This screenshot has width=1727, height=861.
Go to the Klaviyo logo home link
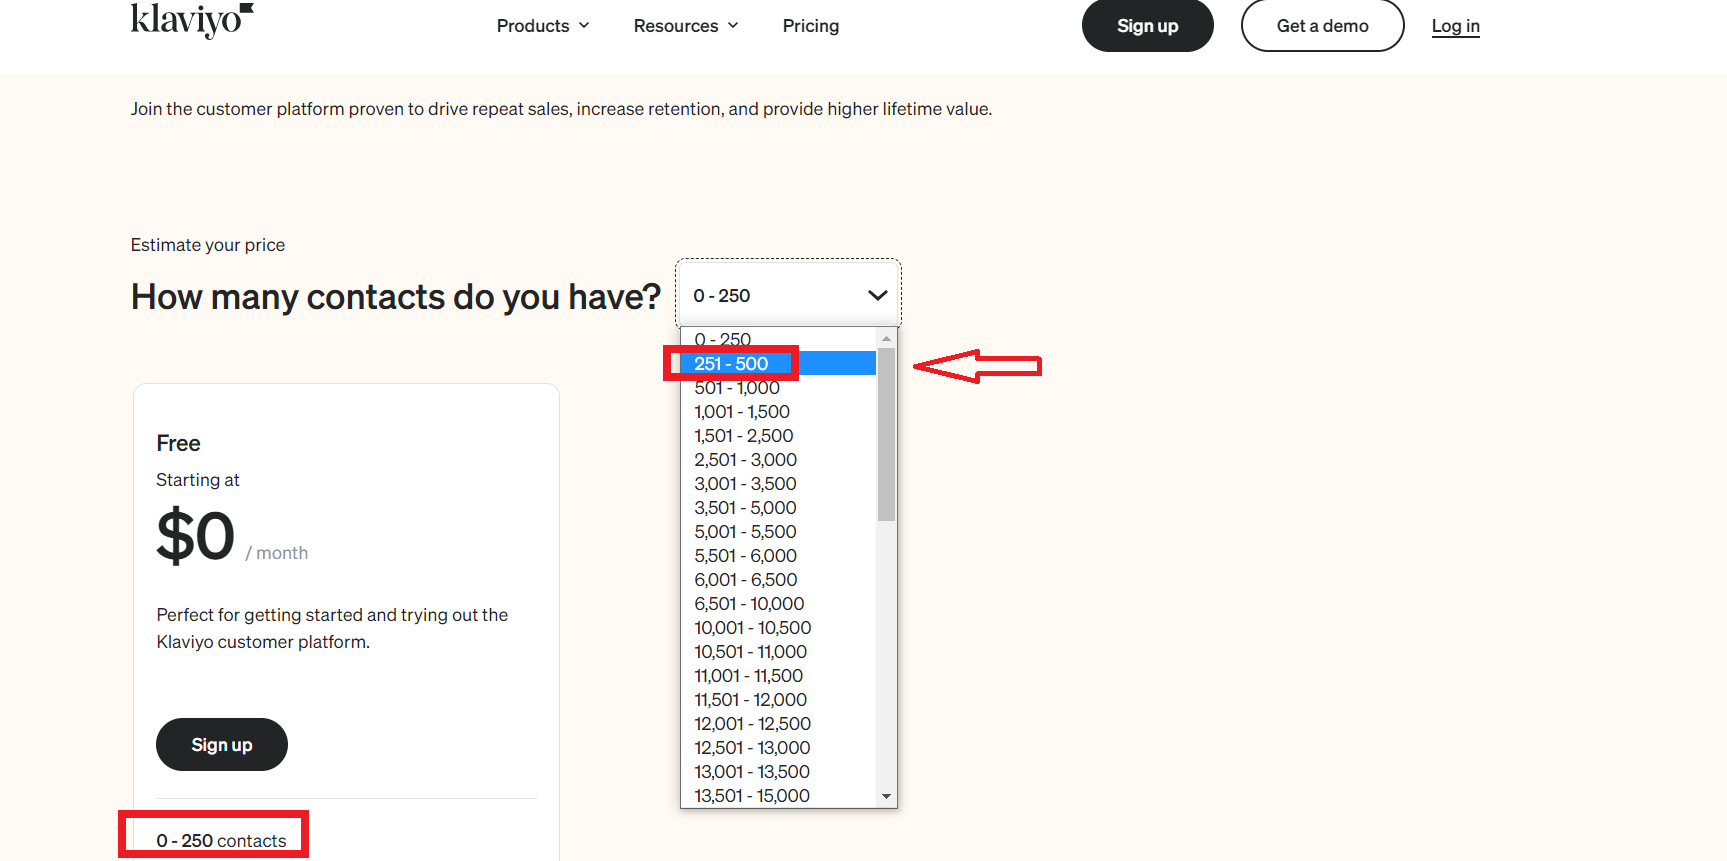coord(192,20)
